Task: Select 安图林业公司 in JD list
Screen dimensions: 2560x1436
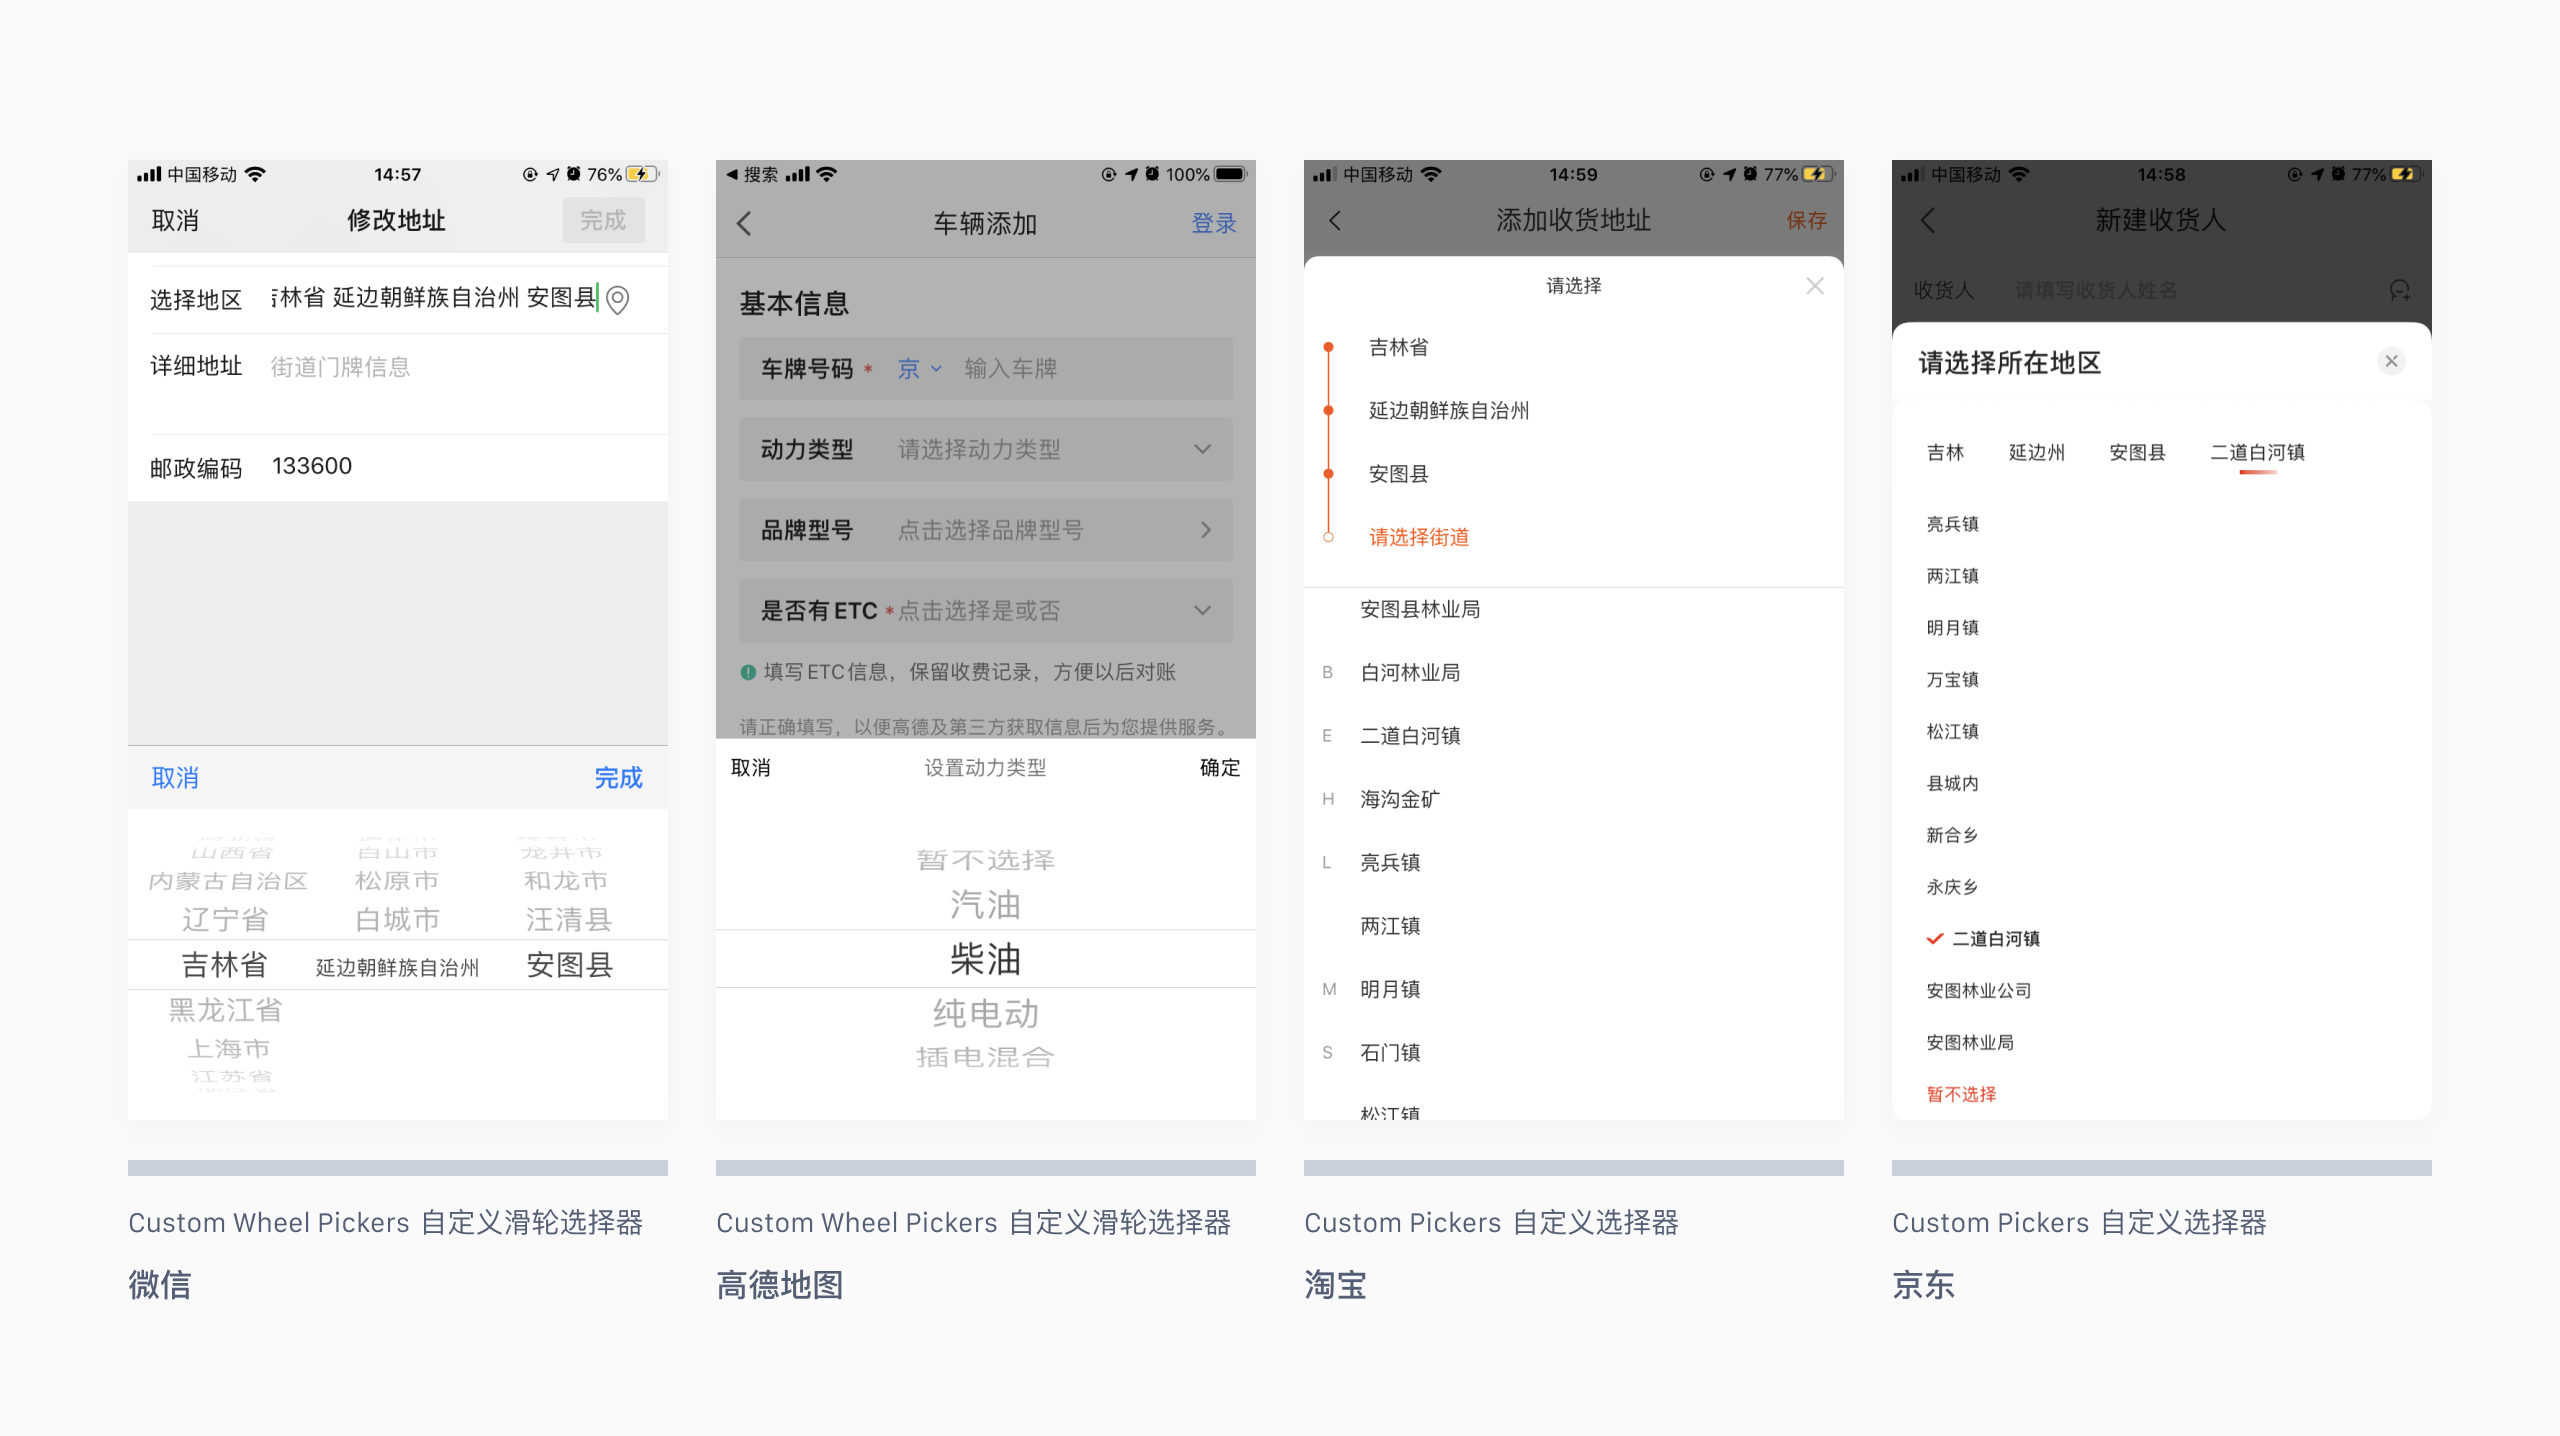Action: pos(1978,991)
